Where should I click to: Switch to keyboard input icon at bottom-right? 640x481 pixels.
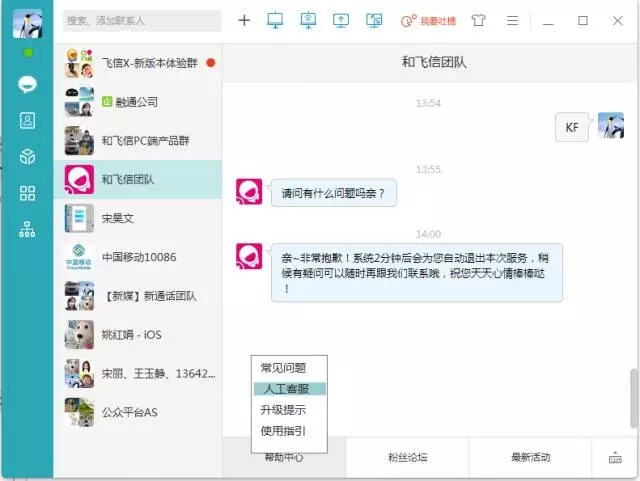[615, 458]
